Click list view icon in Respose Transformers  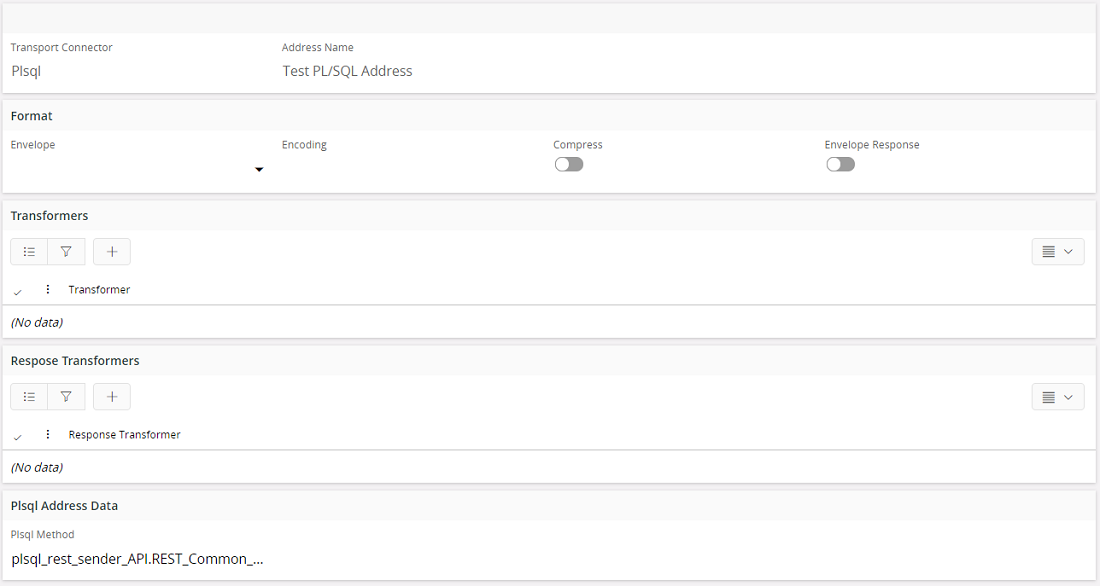(x=29, y=397)
